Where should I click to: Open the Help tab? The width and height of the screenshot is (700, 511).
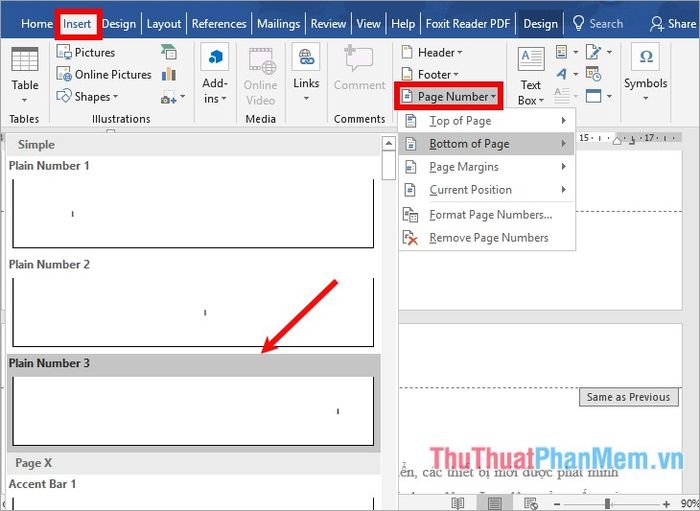[403, 24]
